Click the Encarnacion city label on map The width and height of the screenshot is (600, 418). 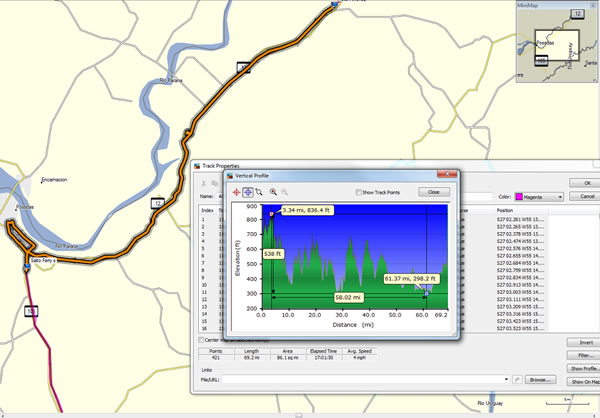pyautogui.click(x=54, y=180)
